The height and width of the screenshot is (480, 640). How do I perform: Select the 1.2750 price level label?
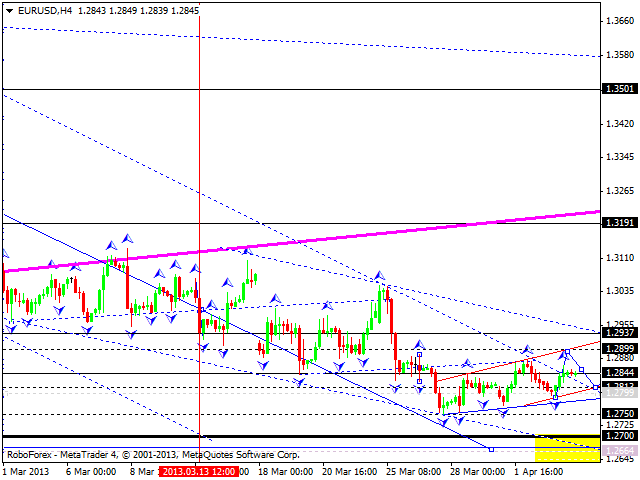click(618, 413)
